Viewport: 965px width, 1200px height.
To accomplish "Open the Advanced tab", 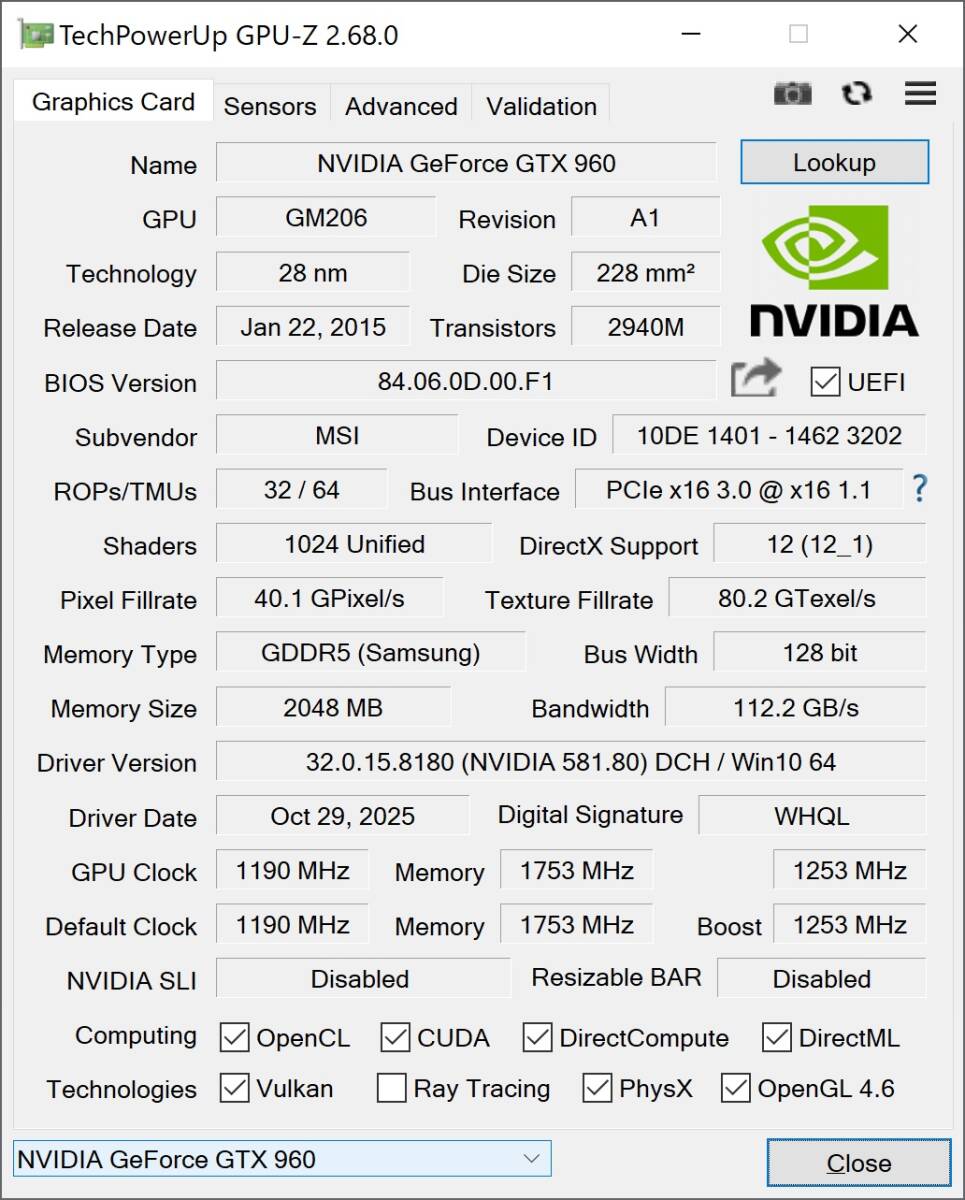I will point(401,106).
